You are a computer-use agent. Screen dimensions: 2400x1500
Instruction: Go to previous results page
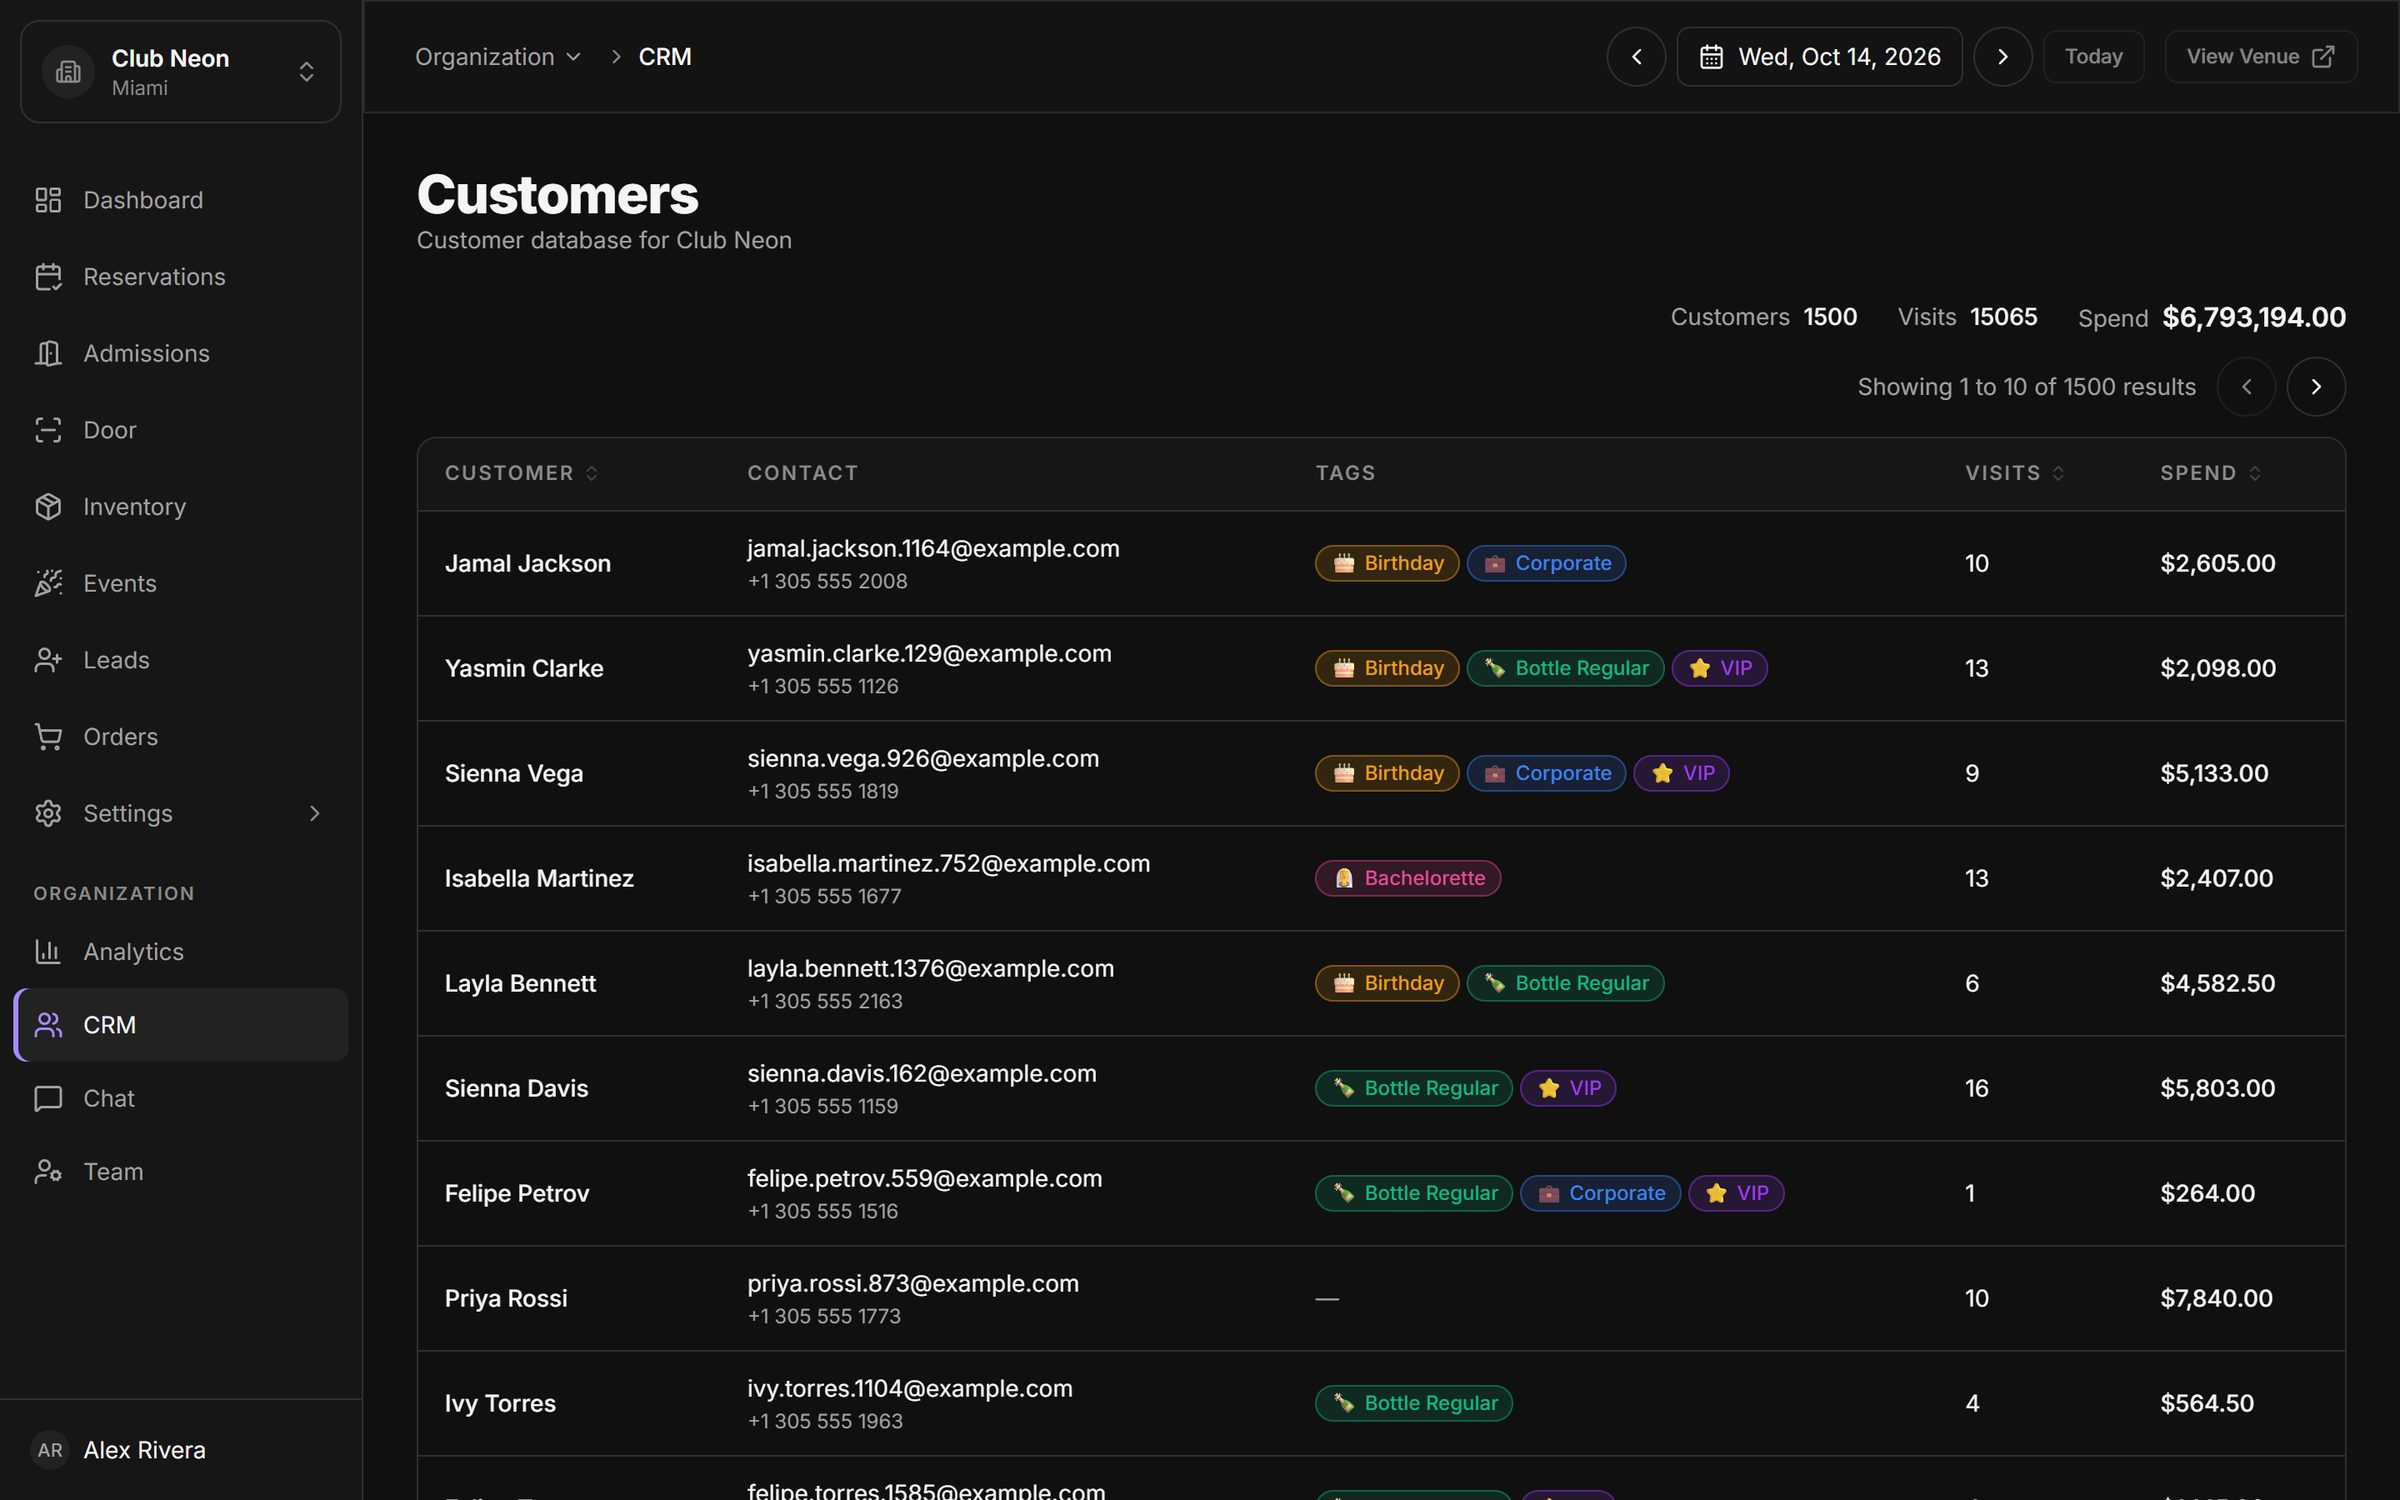click(x=2246, y=387)
